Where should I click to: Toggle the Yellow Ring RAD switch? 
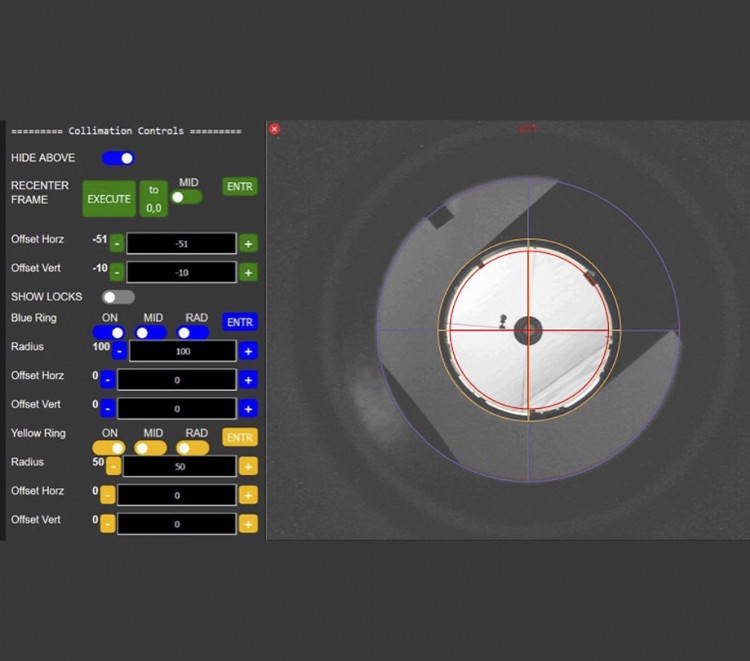point(193,448)
